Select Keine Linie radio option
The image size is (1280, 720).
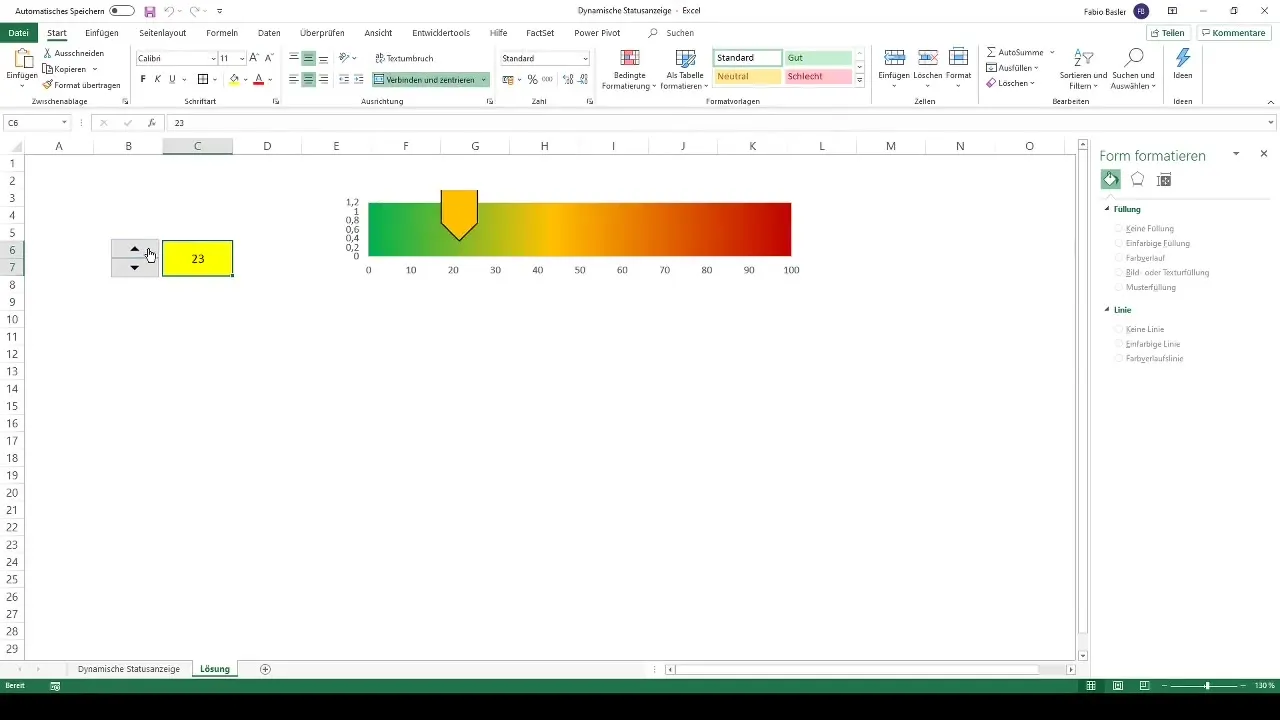point(1119,329)
